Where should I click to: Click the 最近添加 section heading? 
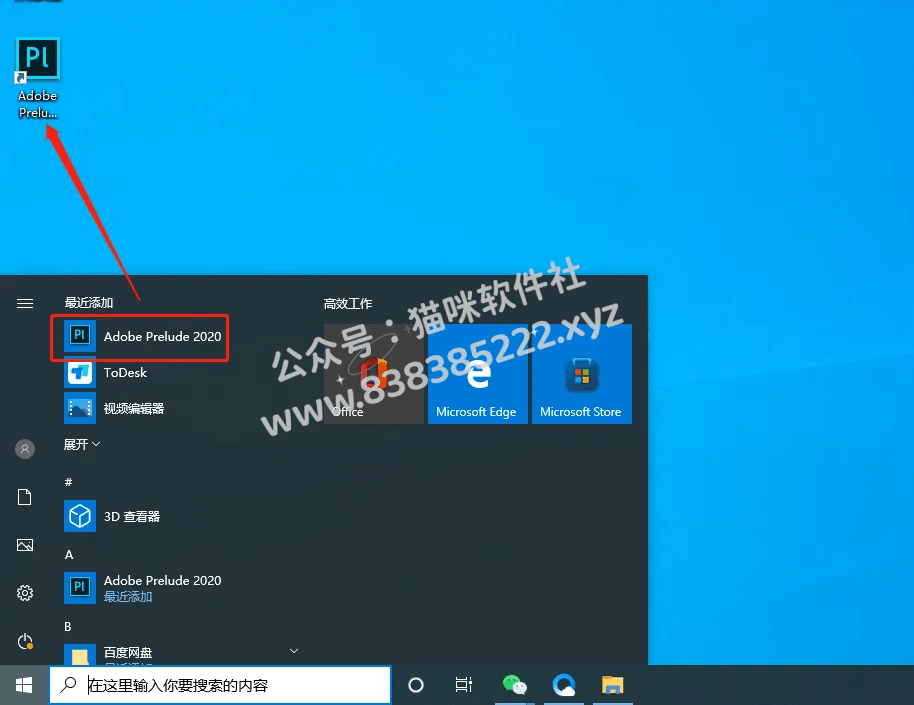point(89,302)
